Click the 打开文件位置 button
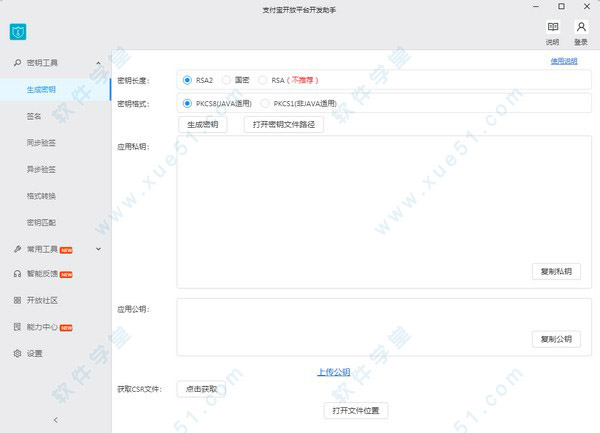The width and height of the screenshot is (600, 433). (x=356, y=411)
